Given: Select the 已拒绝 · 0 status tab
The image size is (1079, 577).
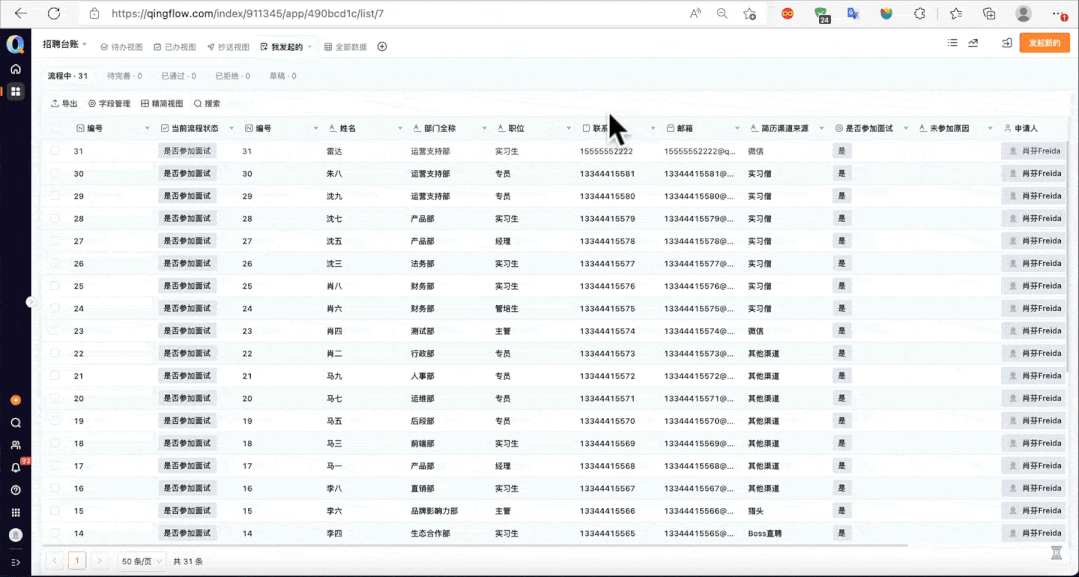Looking at the screenshot, I should [233, 76].
